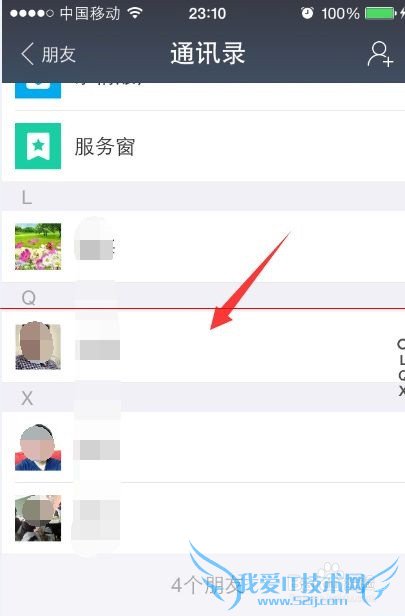Image resolution: width=405 pixels, height=616 pixels.
Task: Tap the alarm clock status icon
Action: click(x=307, y=13)
